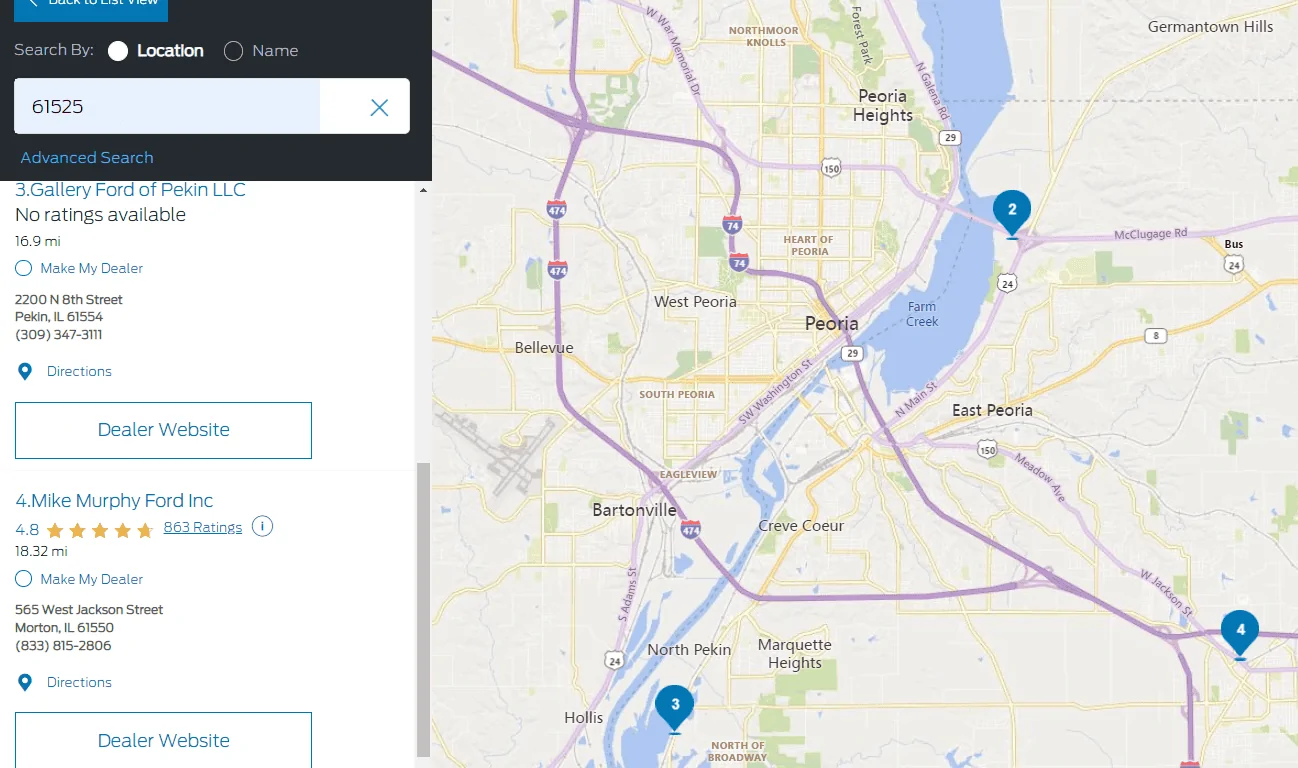Click location pin icon for Mike Murphy directions
The height and width of the screenshot is (768, 1298).
pyautogui.click(x=25, y=683)
